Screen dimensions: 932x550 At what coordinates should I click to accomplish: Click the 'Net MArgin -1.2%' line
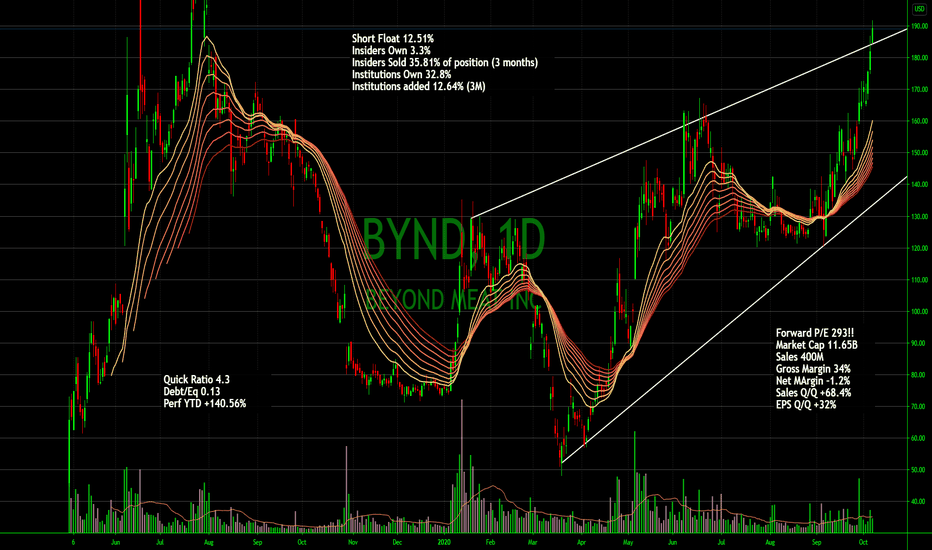tap(813, 381)
